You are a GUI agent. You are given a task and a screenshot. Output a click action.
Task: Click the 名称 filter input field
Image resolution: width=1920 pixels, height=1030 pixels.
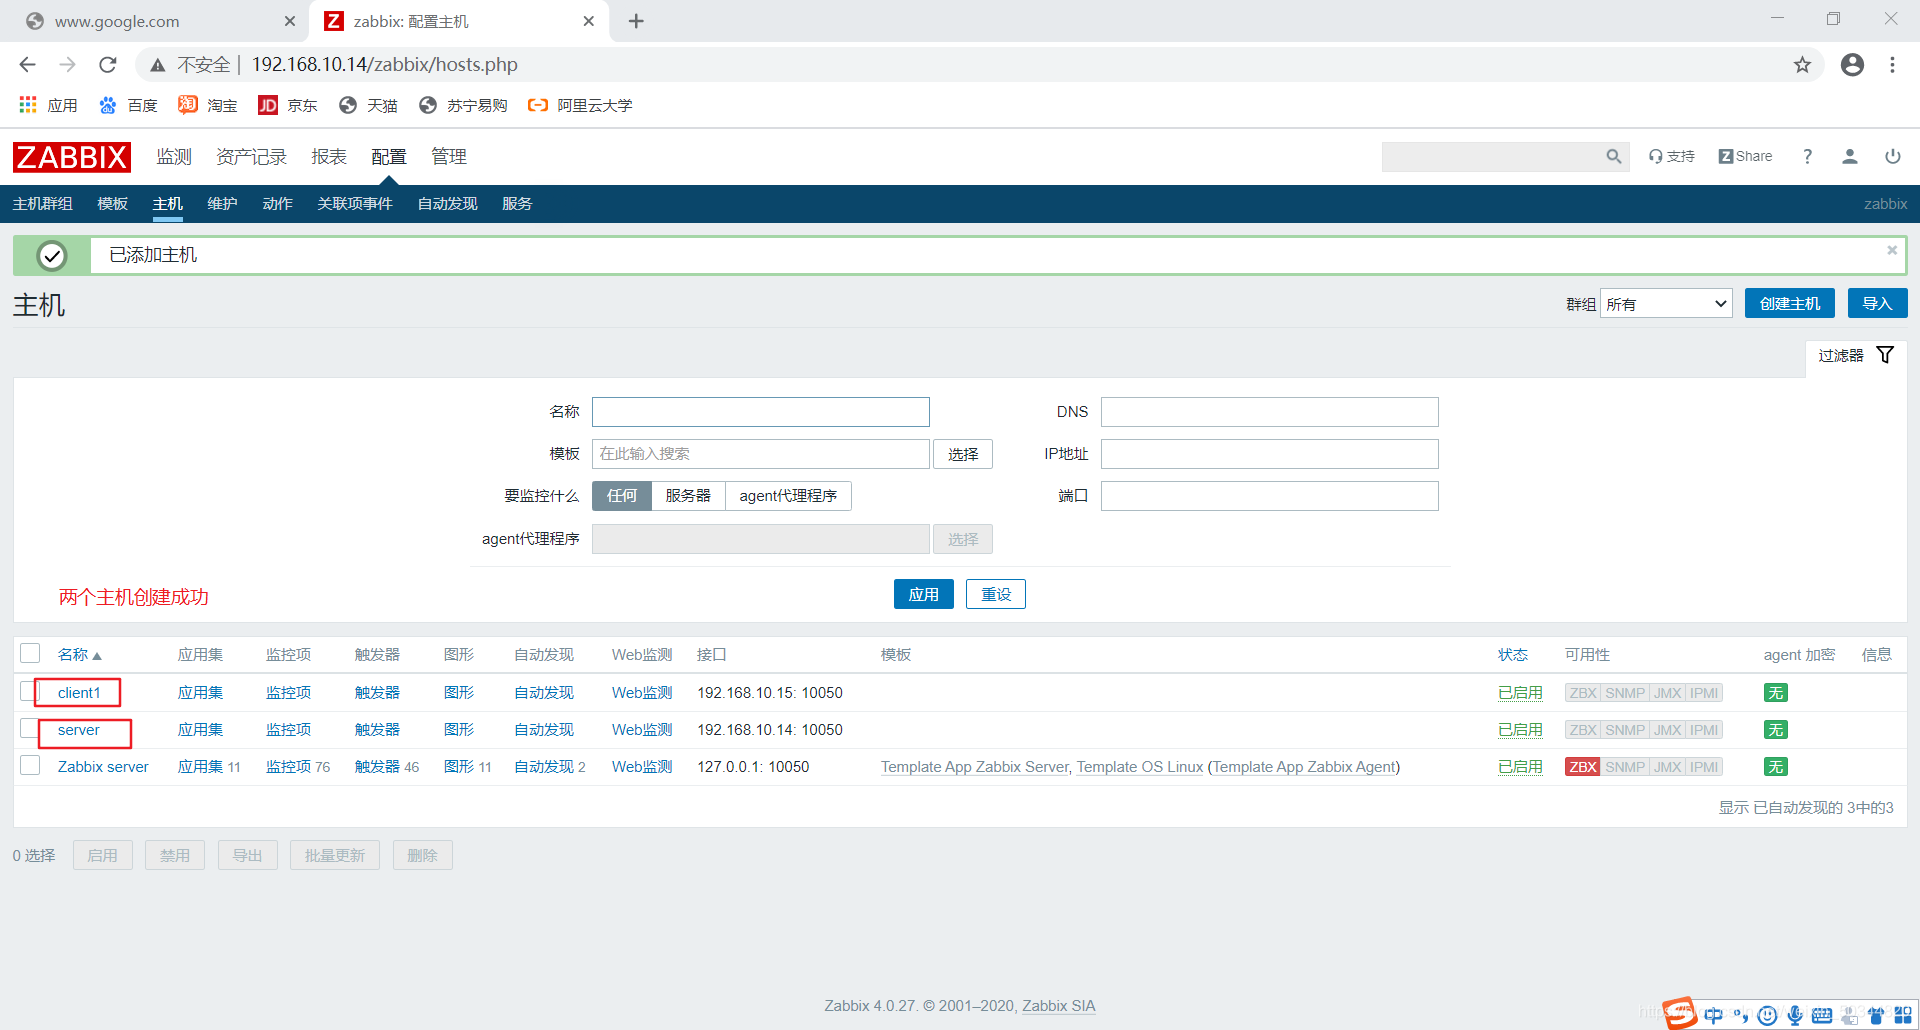click(761, 412)
